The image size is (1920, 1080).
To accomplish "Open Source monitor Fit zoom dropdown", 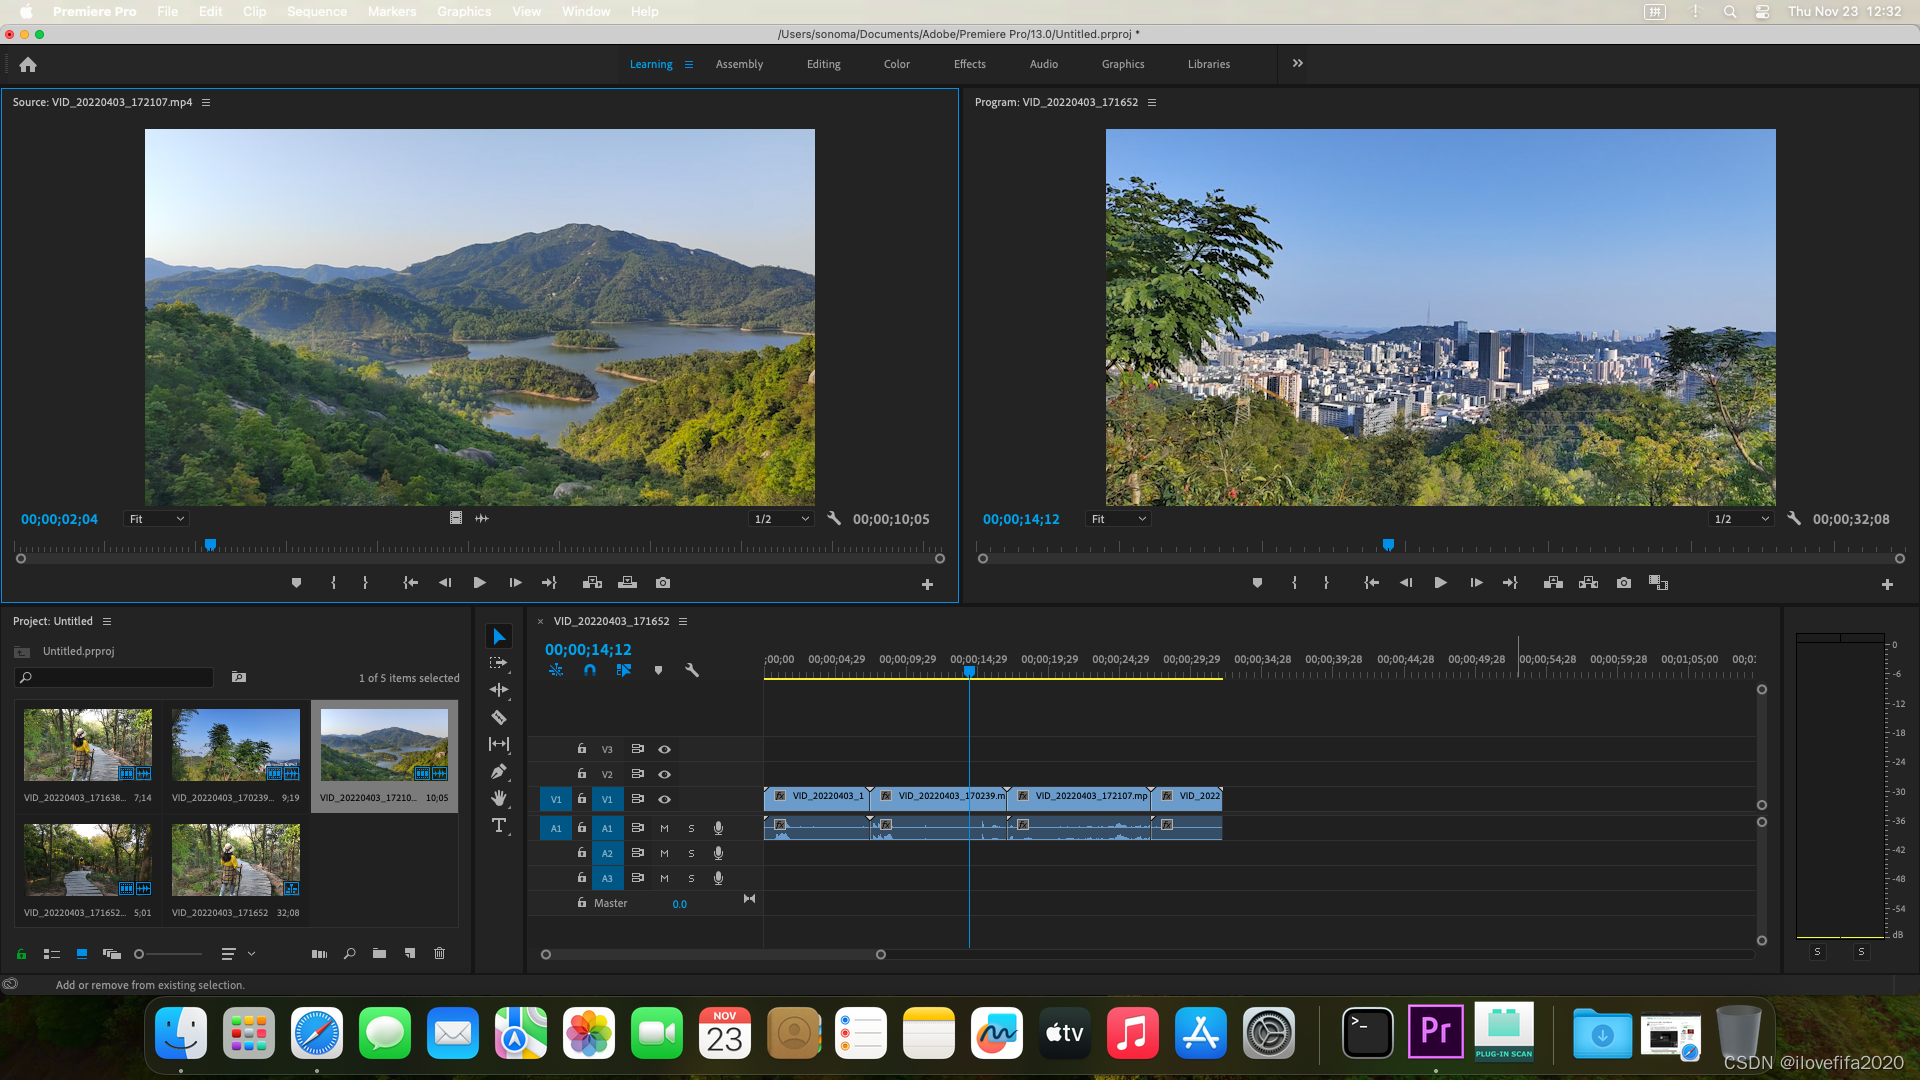I will [x=157, y=519].
